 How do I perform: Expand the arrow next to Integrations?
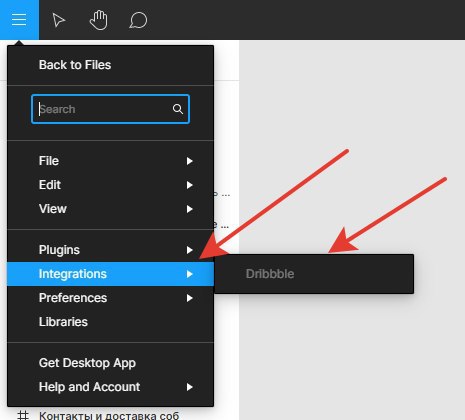[x=189, y=274]
